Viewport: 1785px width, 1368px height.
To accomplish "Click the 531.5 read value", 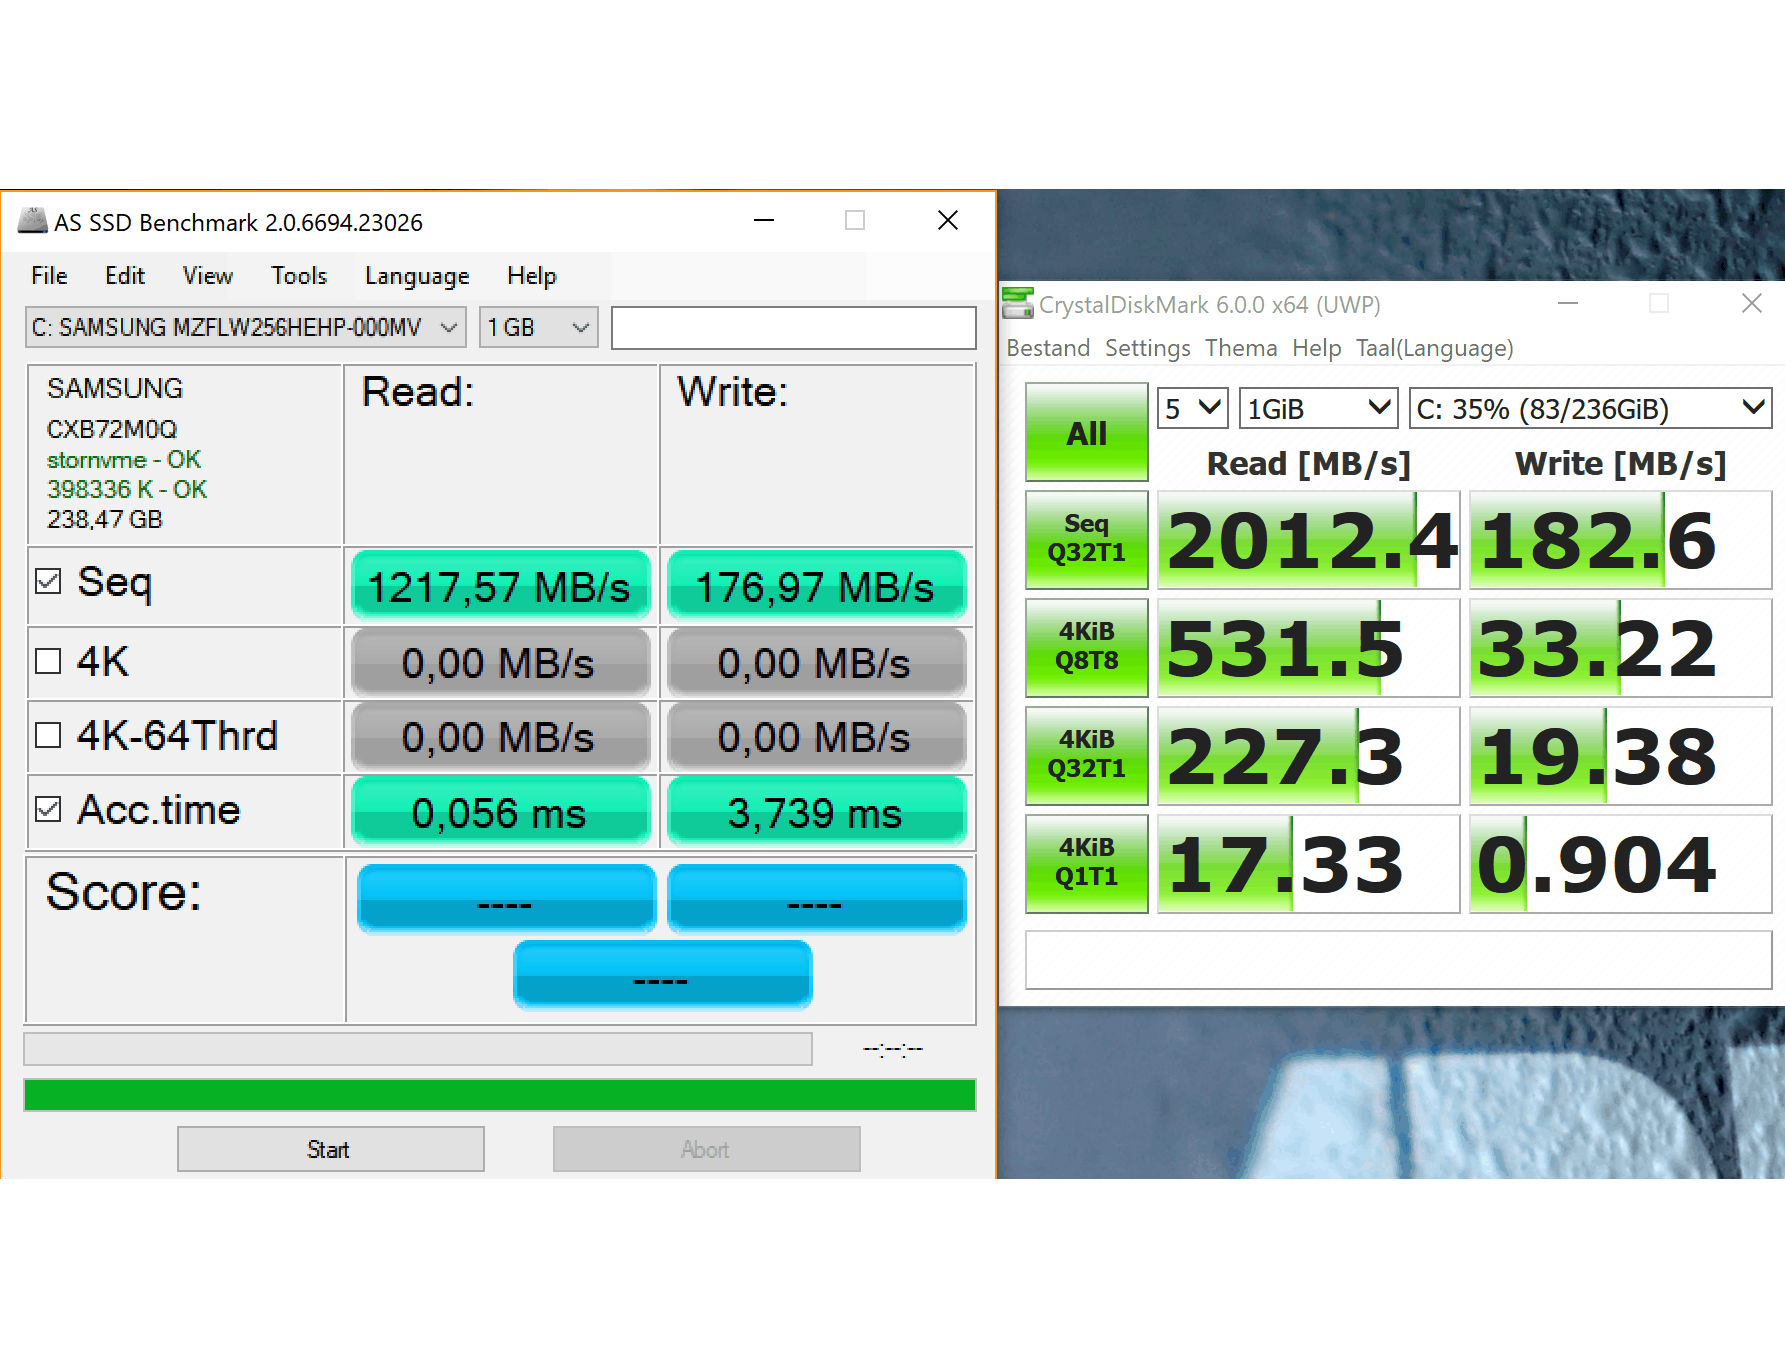I will 1309,648.
